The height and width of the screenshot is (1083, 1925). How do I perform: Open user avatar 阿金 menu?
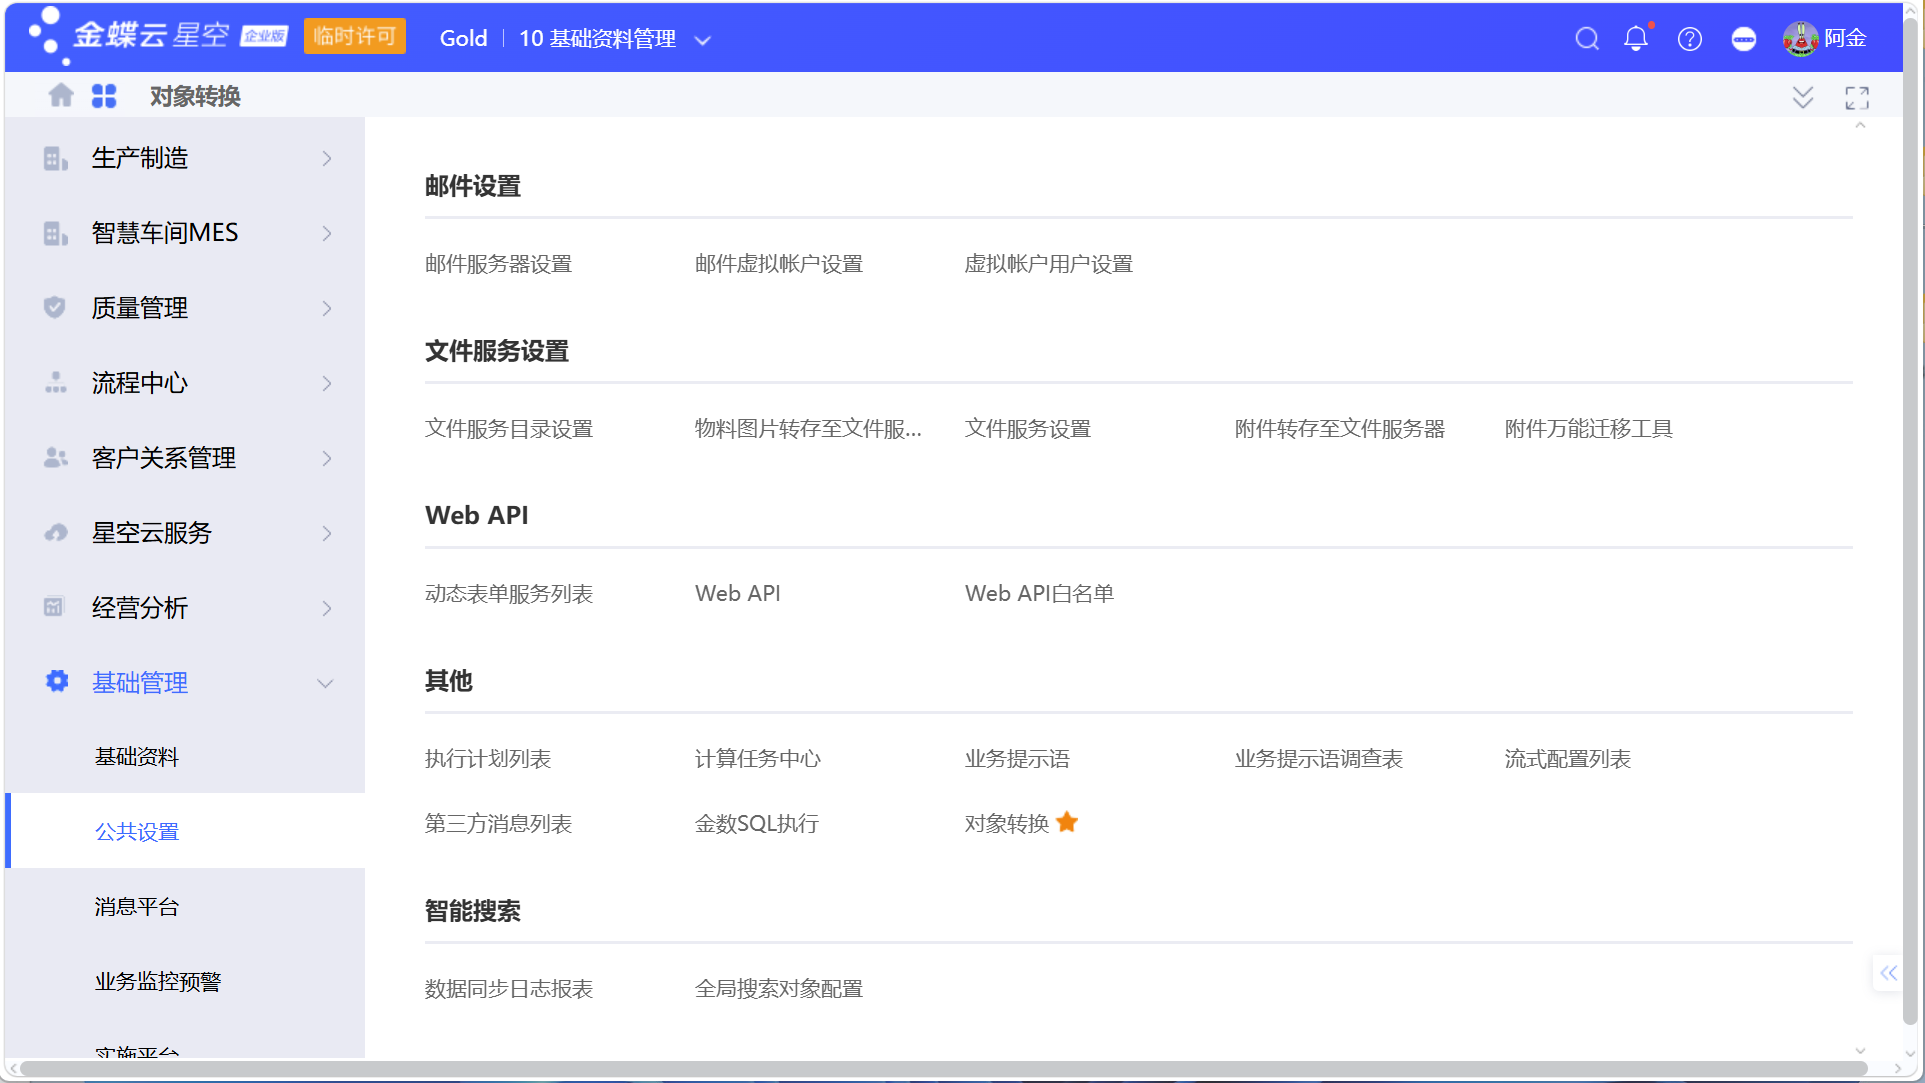(x=1825, y=38)
